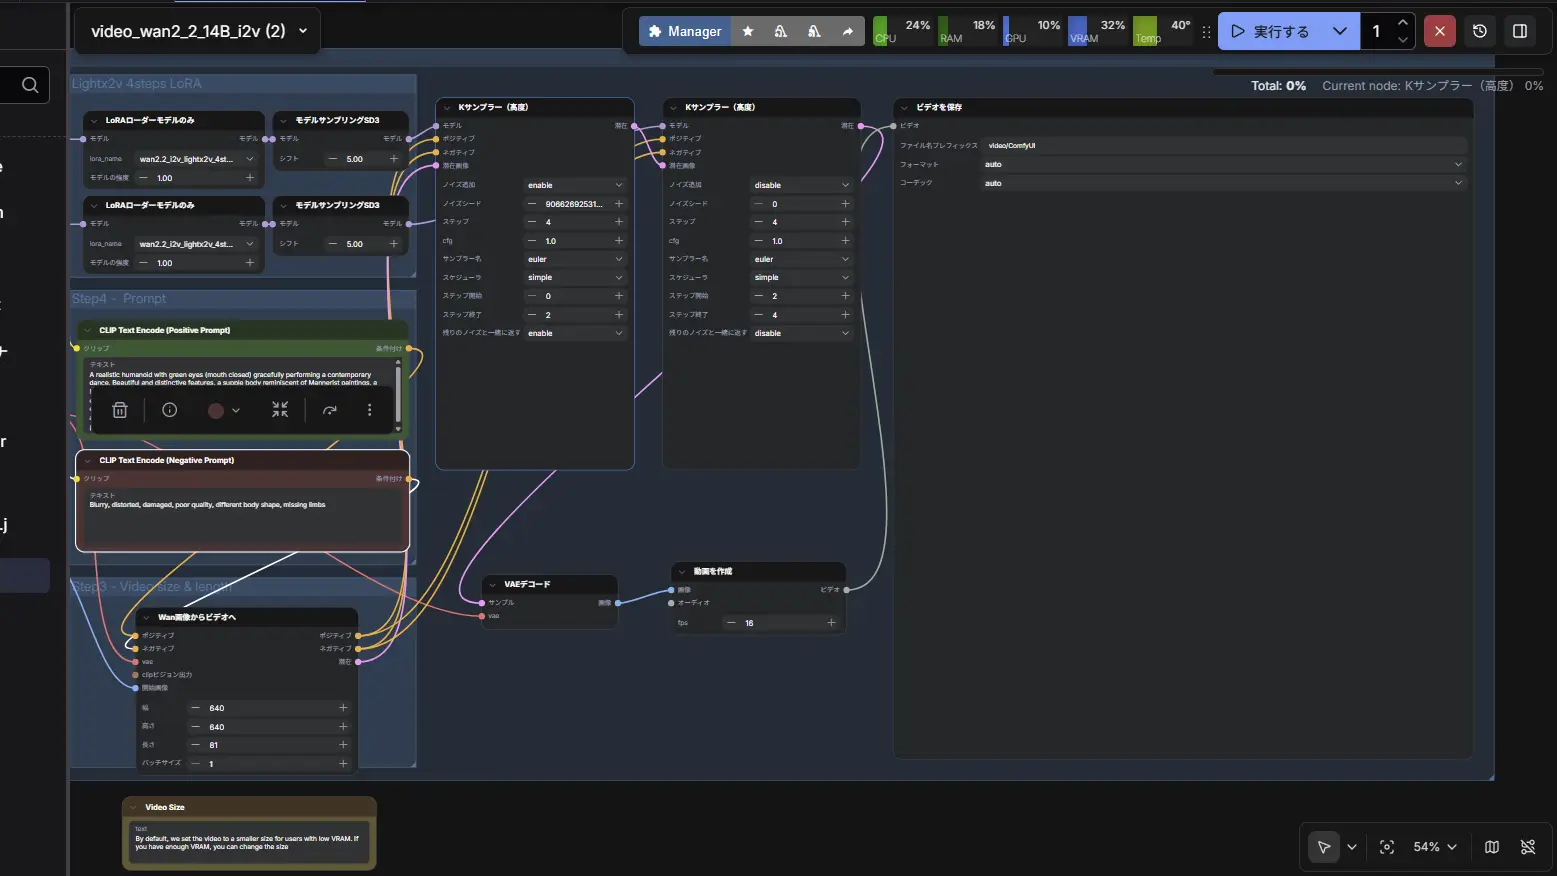Run the workflow with 実行する button
Image resolution: width=1557 pixels, height=876 pixels.
[1270, 31]
